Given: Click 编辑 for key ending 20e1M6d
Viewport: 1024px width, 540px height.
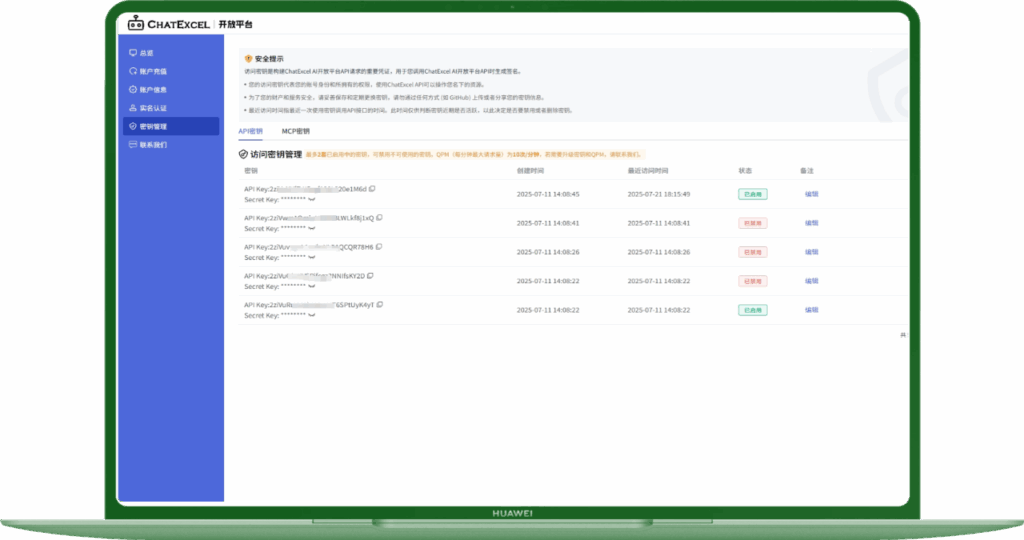Looking at the screenshot, I should coord(811,194).
